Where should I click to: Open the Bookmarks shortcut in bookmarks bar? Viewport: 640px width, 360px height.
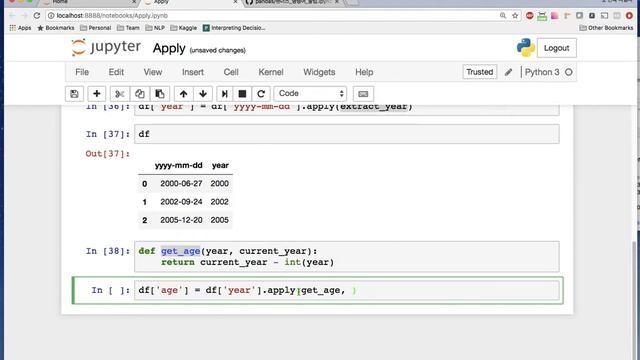coord(56,28)
